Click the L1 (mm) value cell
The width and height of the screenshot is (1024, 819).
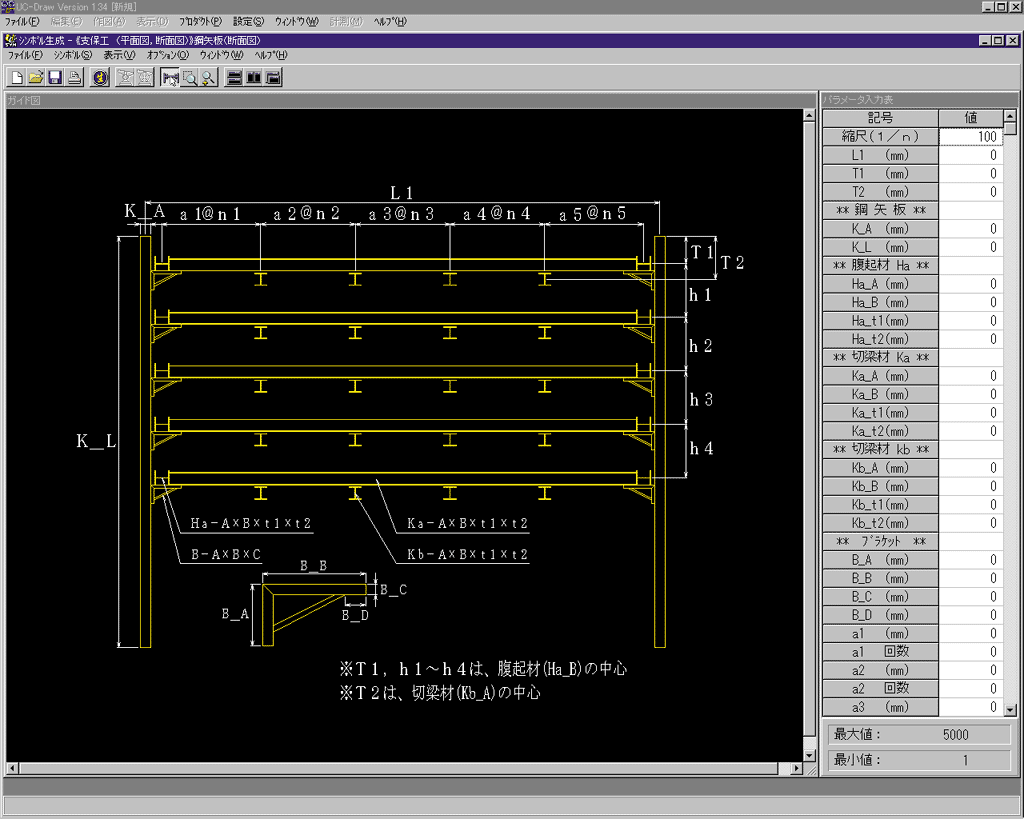tap(970, 156)
